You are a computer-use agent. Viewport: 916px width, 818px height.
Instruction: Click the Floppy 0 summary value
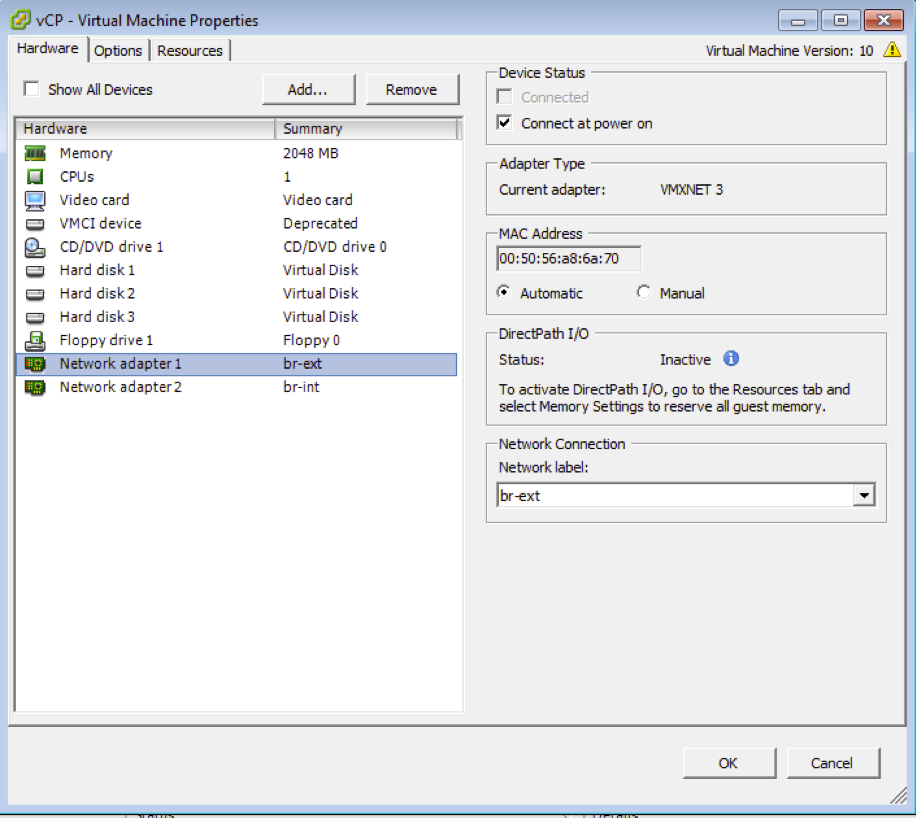[x=311, y=340]
